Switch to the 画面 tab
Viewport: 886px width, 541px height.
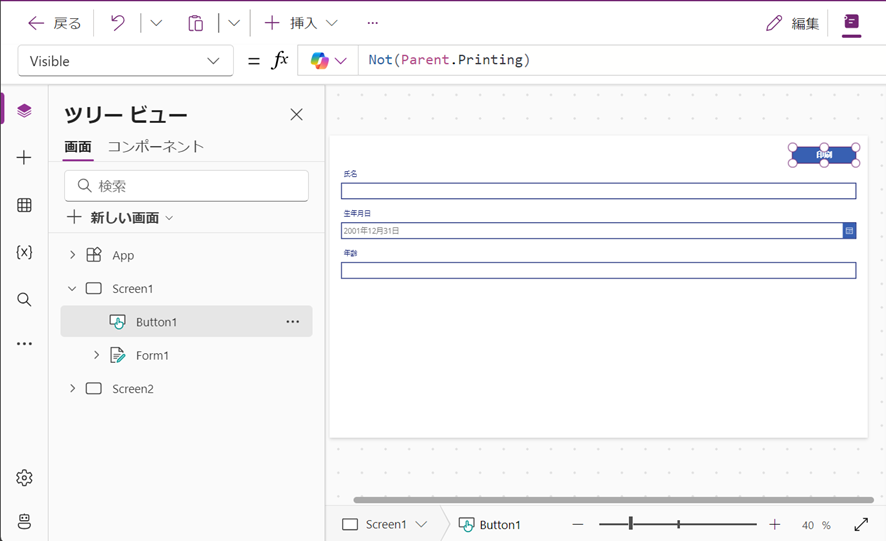click(x=78, y=147)
